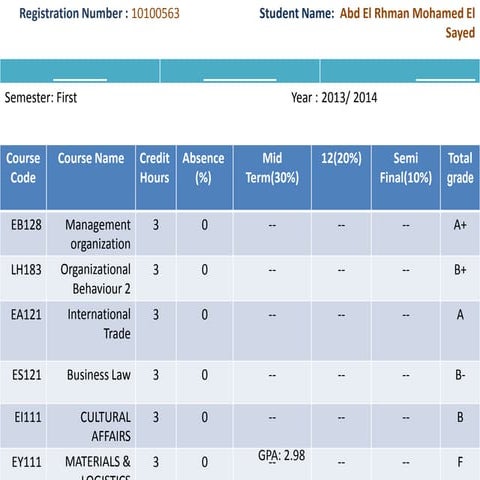Click the MATERIALS & course name
The height and width of the screenshot is (480, 480).
click(x=98, y=462)
